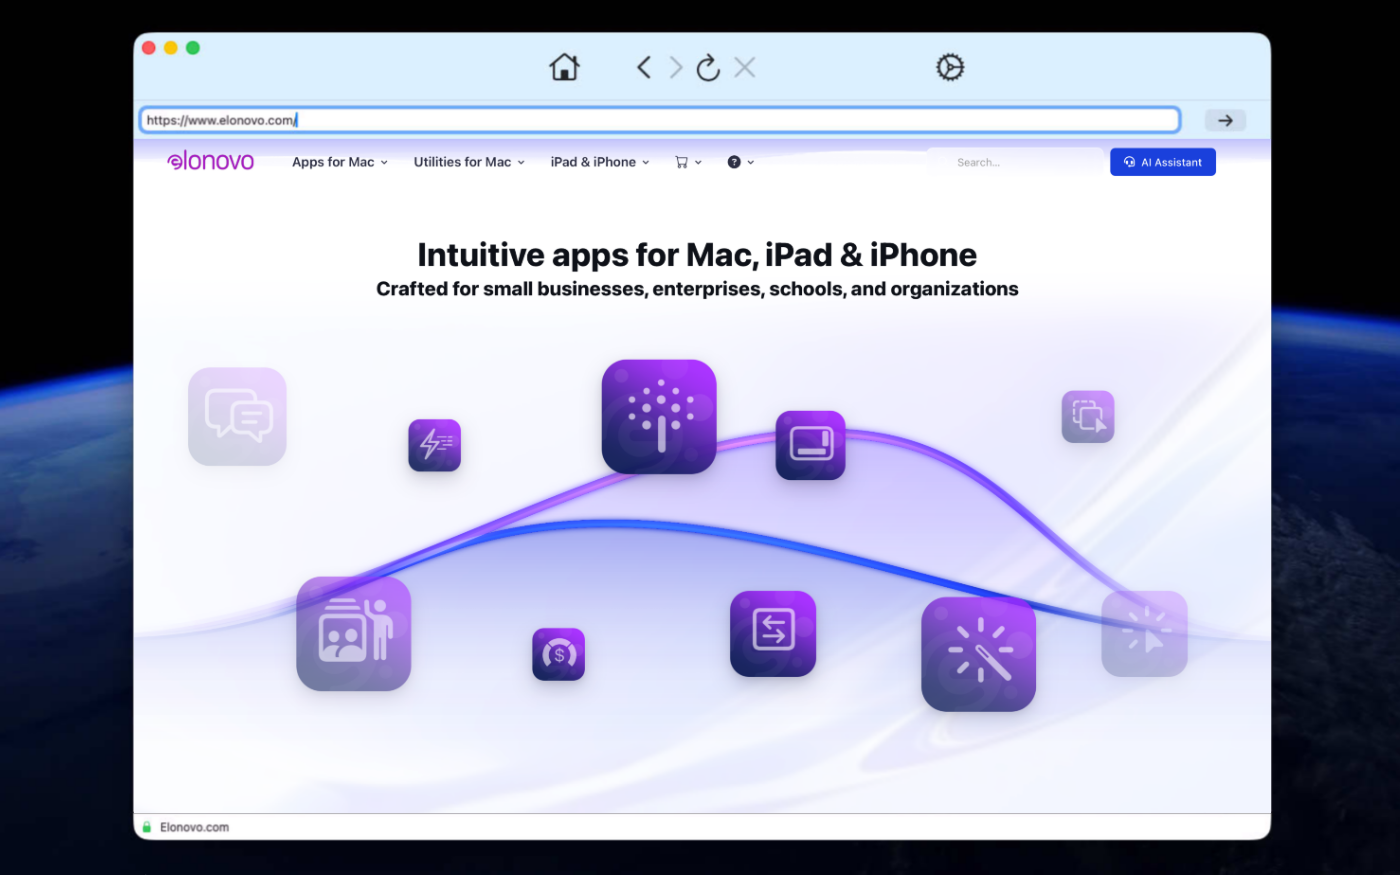Go to the browser home page icon

(564, 67)
